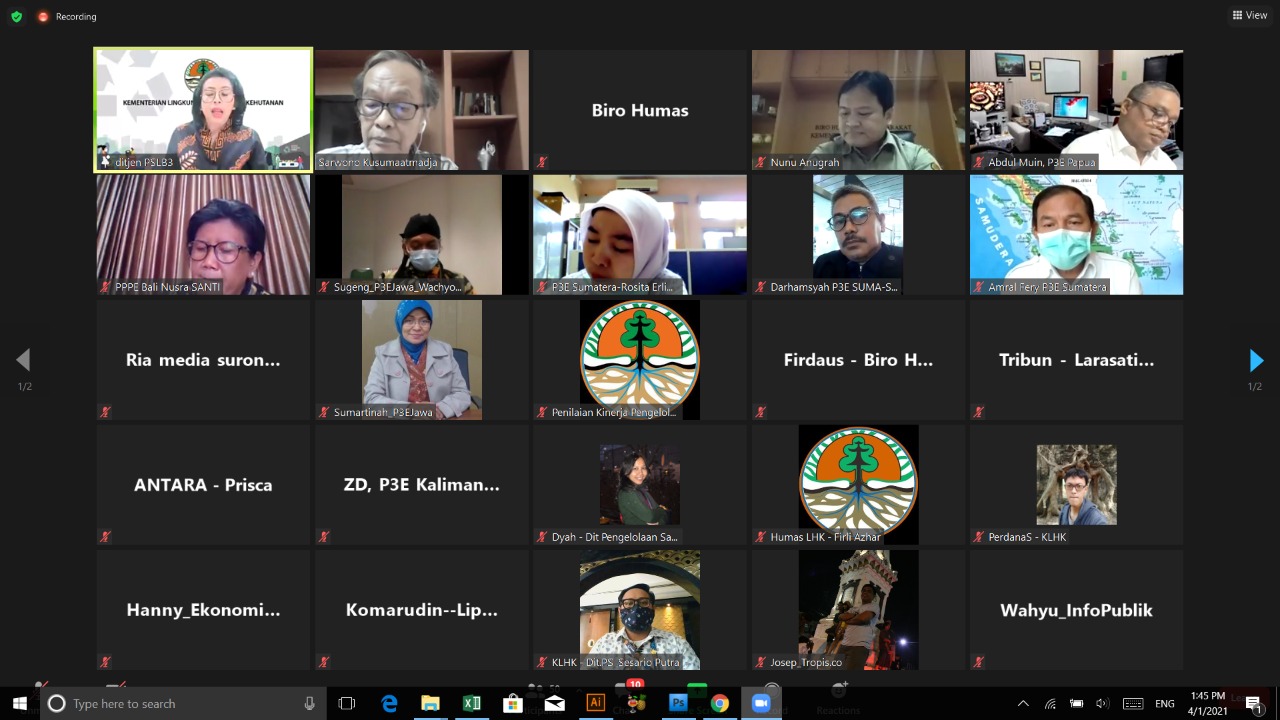Launch Adobe Illustrator from the taskbar
1280x720 pixels.
coord(595,703)
